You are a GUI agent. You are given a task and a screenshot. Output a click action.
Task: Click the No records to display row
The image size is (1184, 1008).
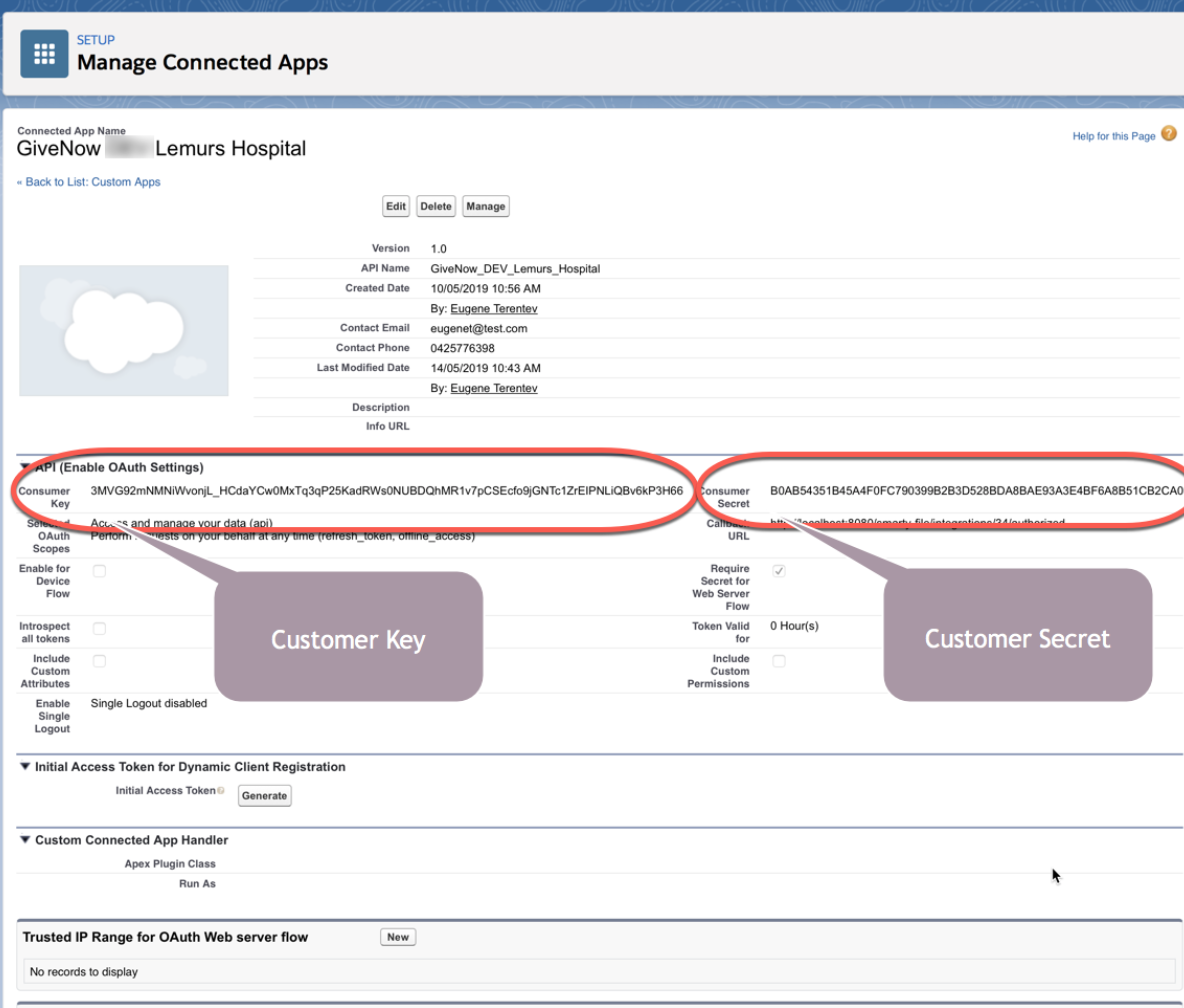[x=600, y=972]
